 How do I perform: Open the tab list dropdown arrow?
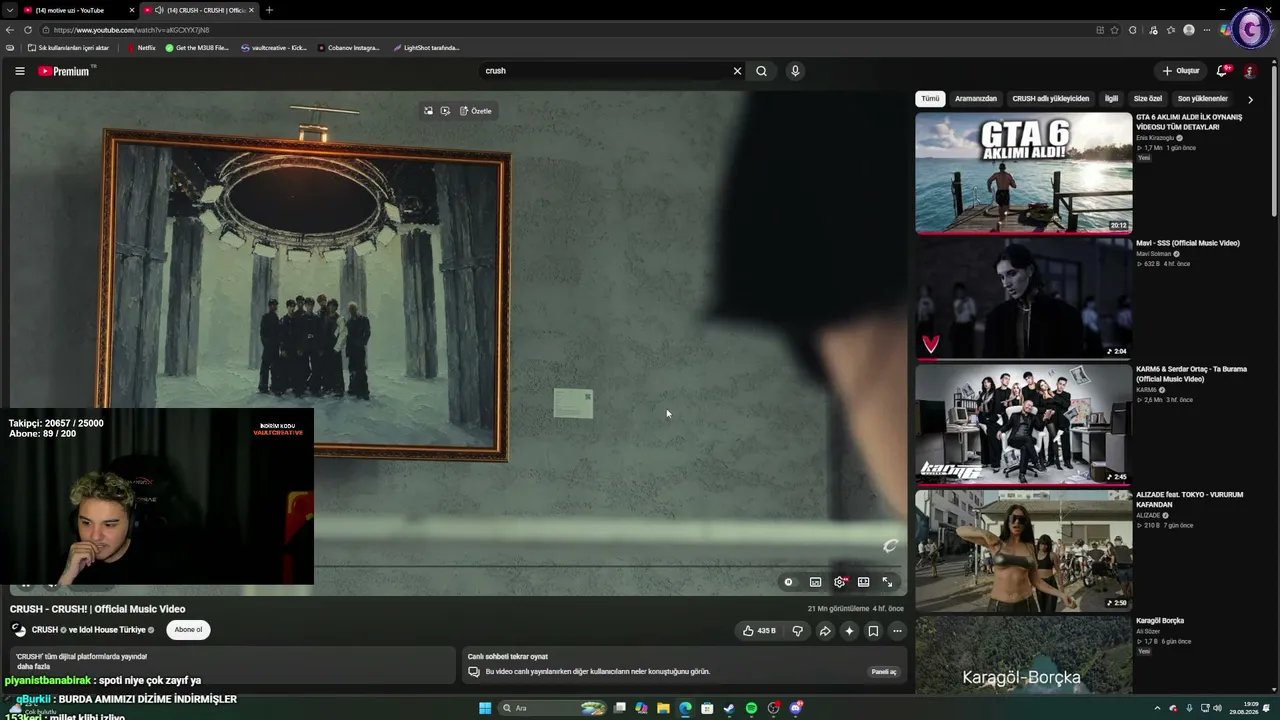point(9,10)
